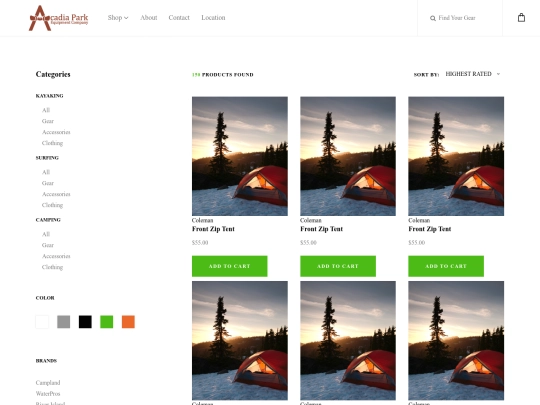The height and width of the screenshot is (405, 540).
Task: Click the Brands filter heading
Action: 46,361
